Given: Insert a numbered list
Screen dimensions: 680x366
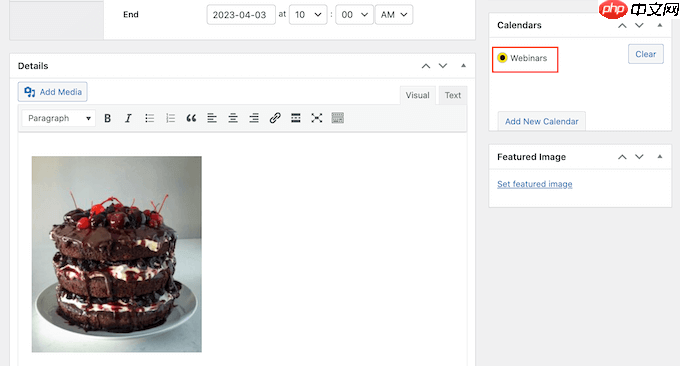Looking at the screenshot, I should pyautogui.click(x=170, y=118).
